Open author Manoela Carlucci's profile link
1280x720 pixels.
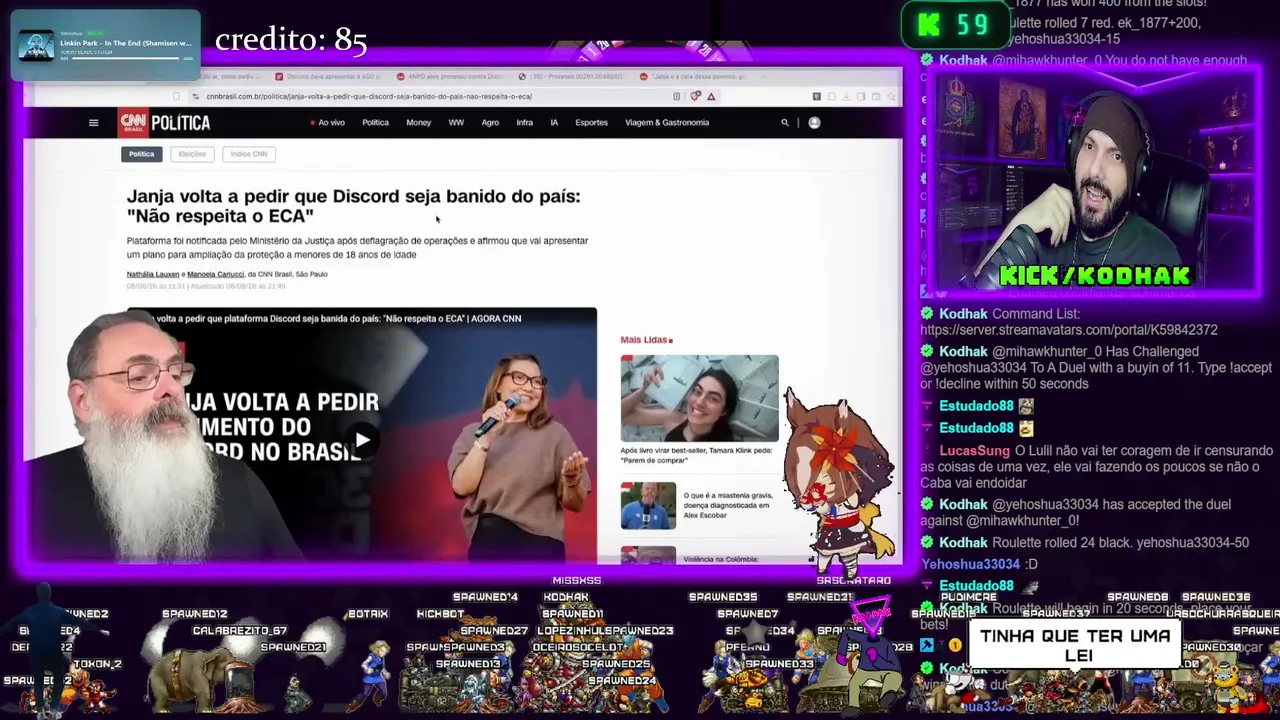click(x=215, y=274)
